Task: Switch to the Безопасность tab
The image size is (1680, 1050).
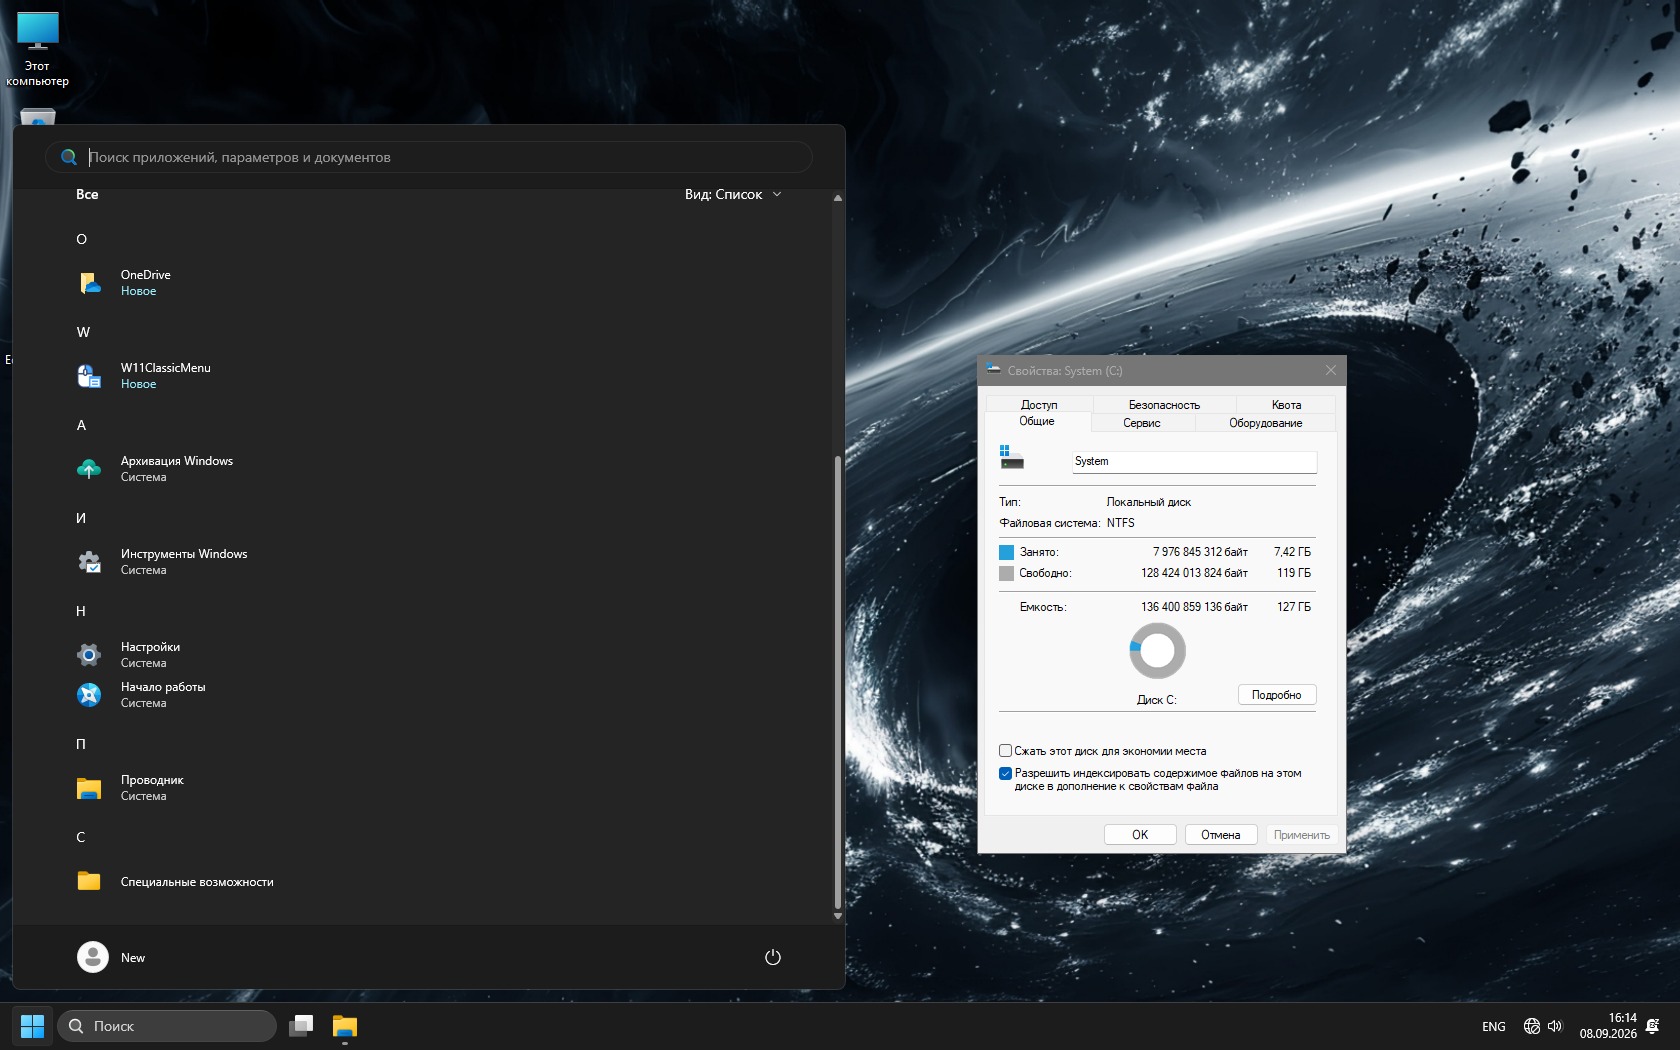Action: (1164, 405)
